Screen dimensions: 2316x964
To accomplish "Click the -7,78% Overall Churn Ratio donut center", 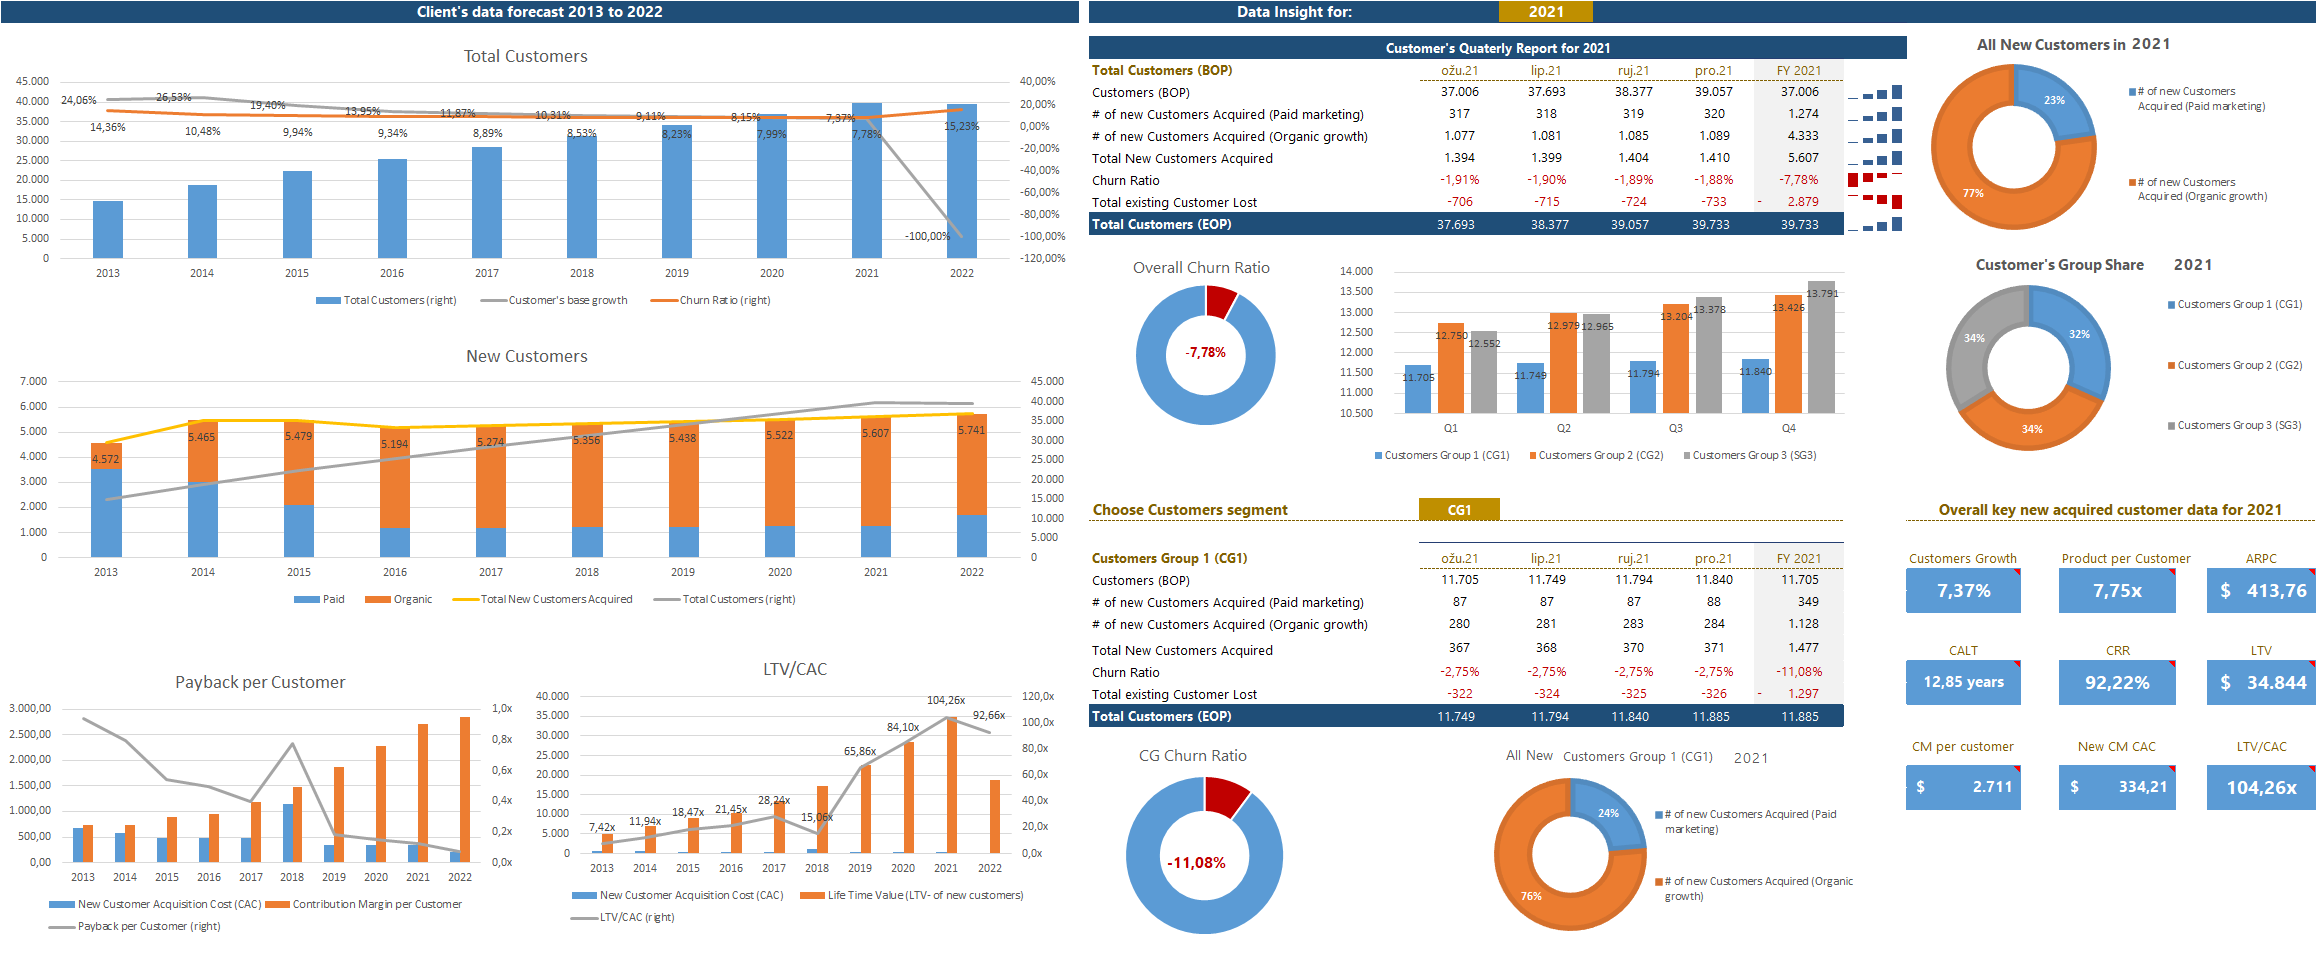I will point(1205,353).
